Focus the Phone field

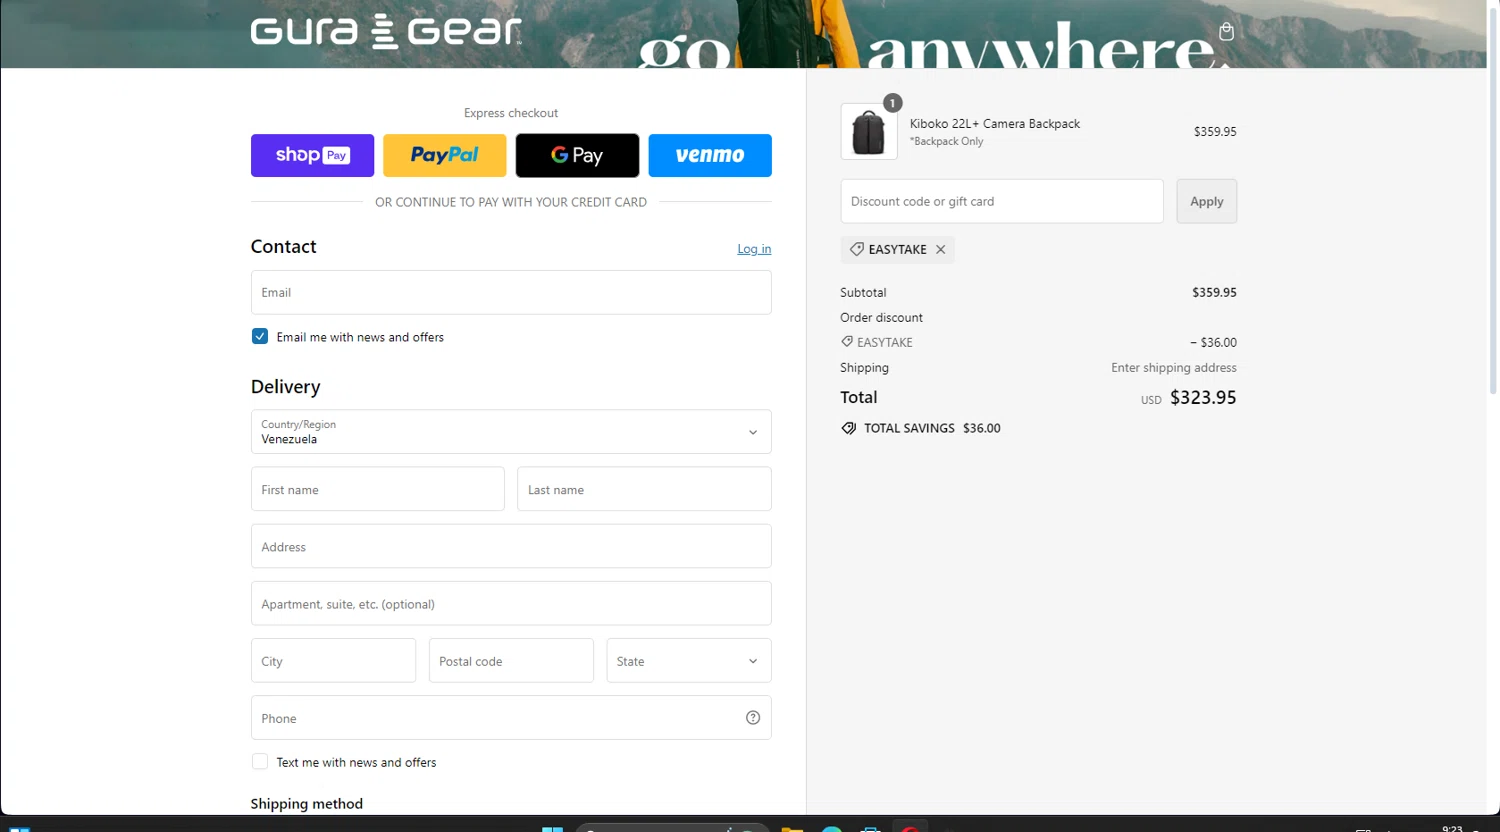tap(511, 718)
